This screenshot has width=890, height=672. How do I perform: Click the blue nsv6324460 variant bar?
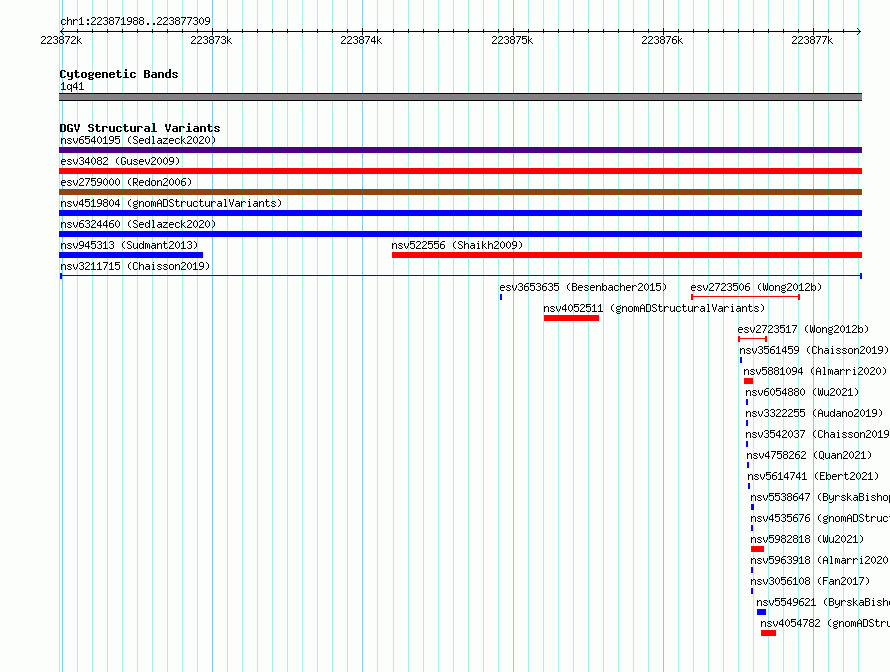(460, 234)
